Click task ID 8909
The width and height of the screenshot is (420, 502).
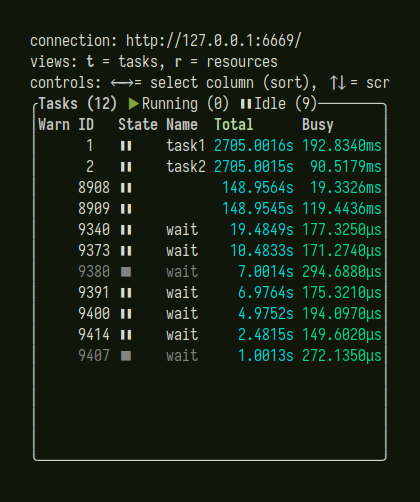coord(94,209)
